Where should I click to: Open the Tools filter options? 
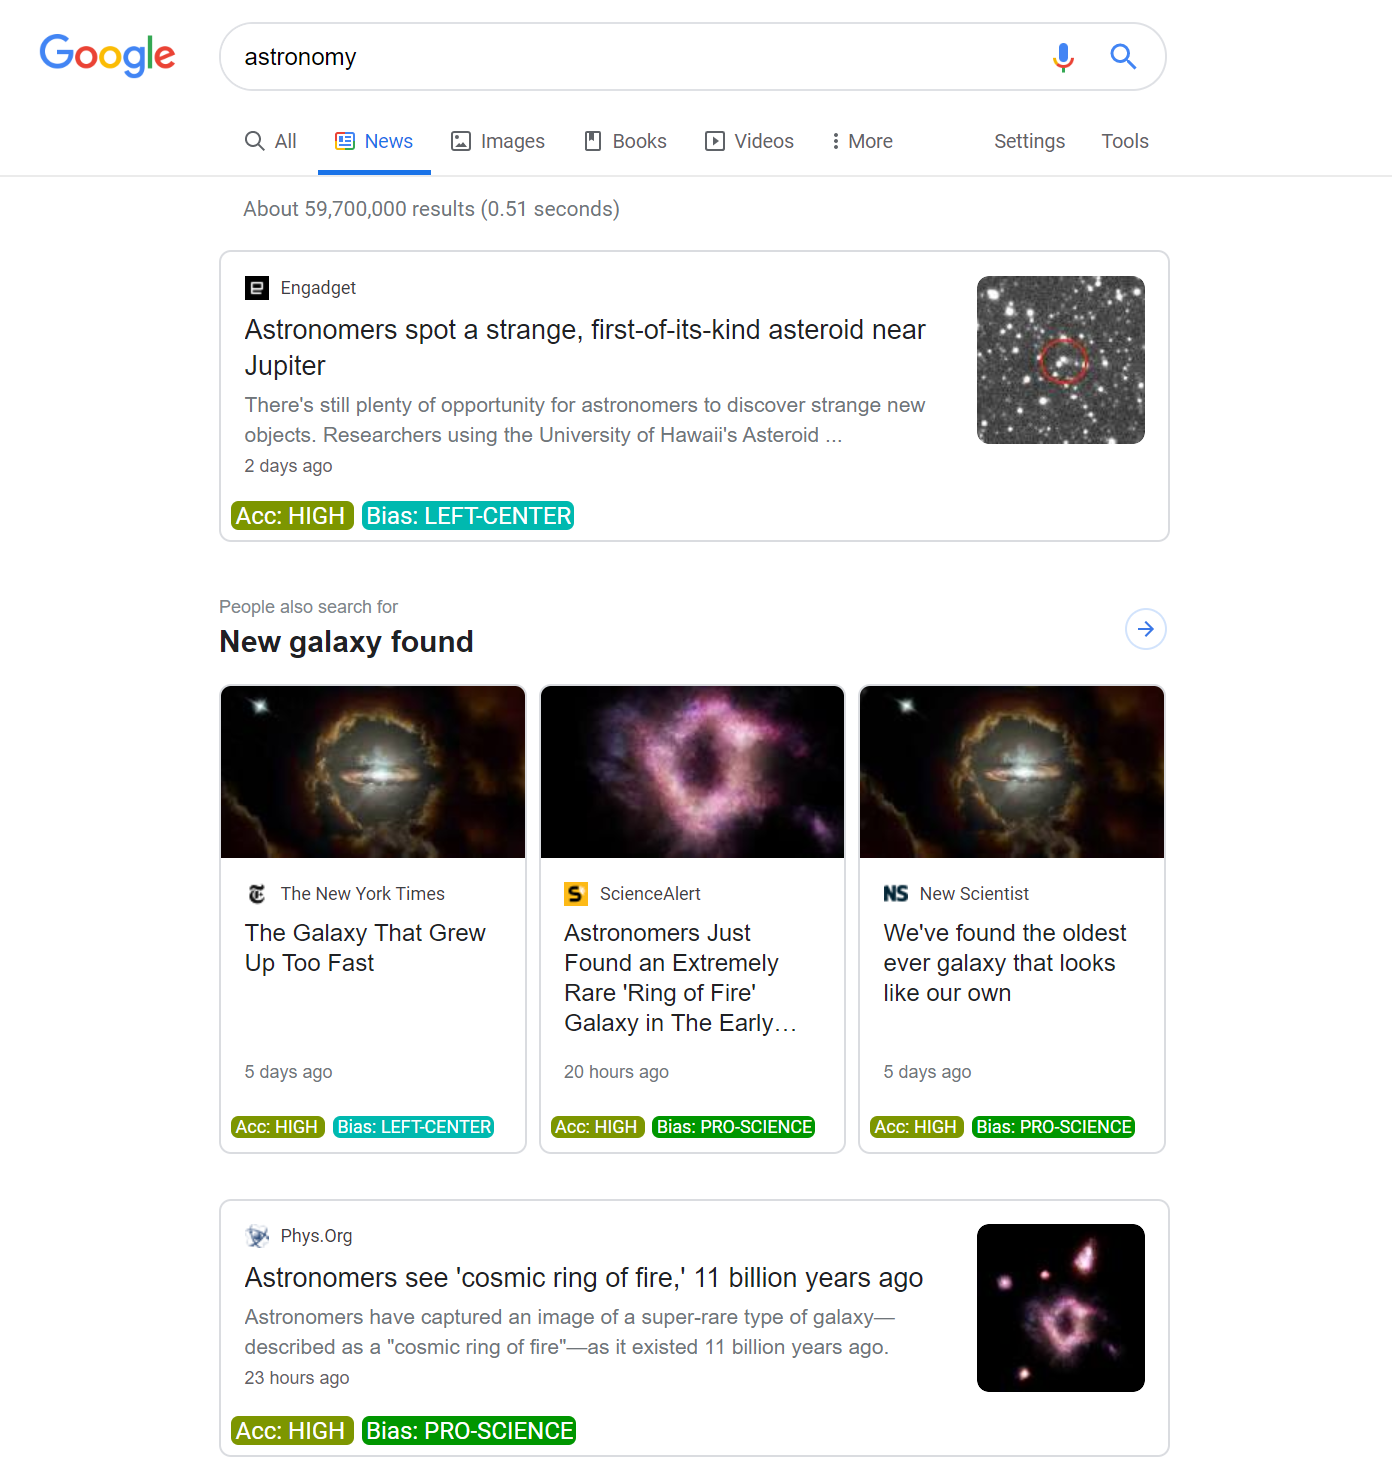click(x=1125, y=141)
